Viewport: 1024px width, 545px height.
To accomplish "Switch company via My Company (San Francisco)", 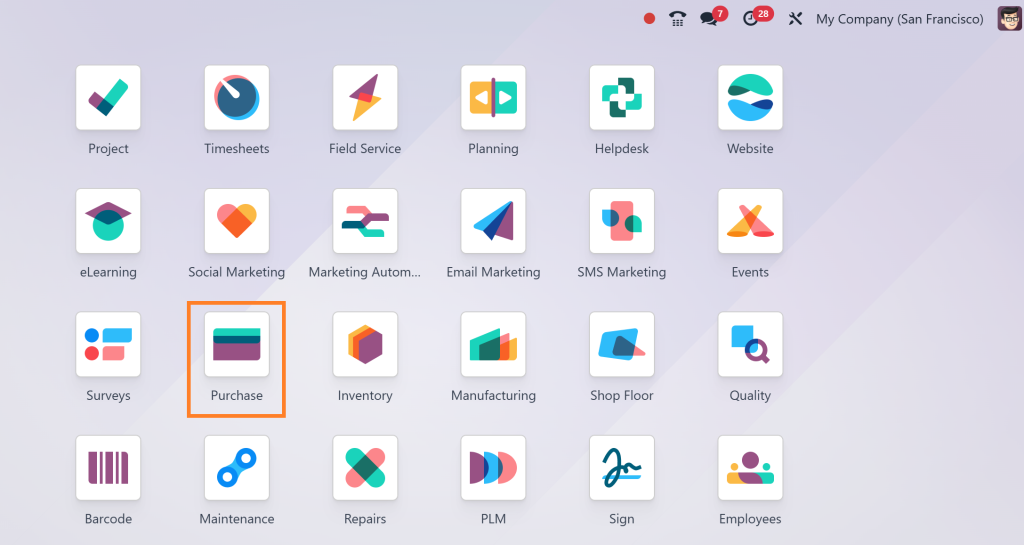I will pyautogui.click(x=899, y=19).
